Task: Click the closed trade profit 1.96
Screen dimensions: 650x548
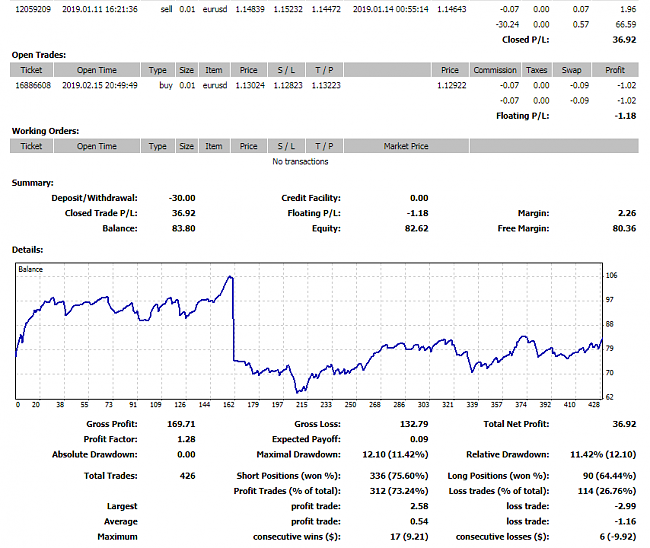Action: (628, 9)
